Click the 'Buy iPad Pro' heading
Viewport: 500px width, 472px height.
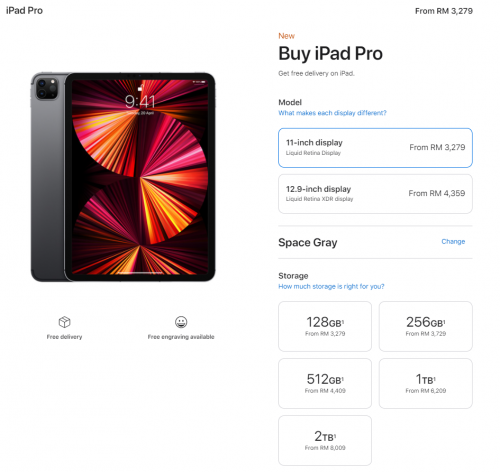point(330,54)
